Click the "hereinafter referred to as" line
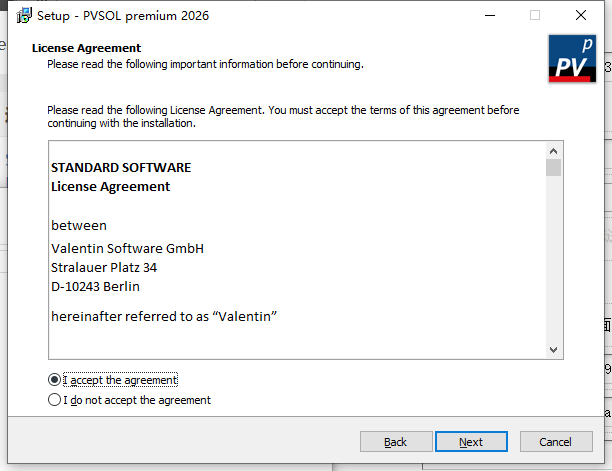 tap(163, 316)
